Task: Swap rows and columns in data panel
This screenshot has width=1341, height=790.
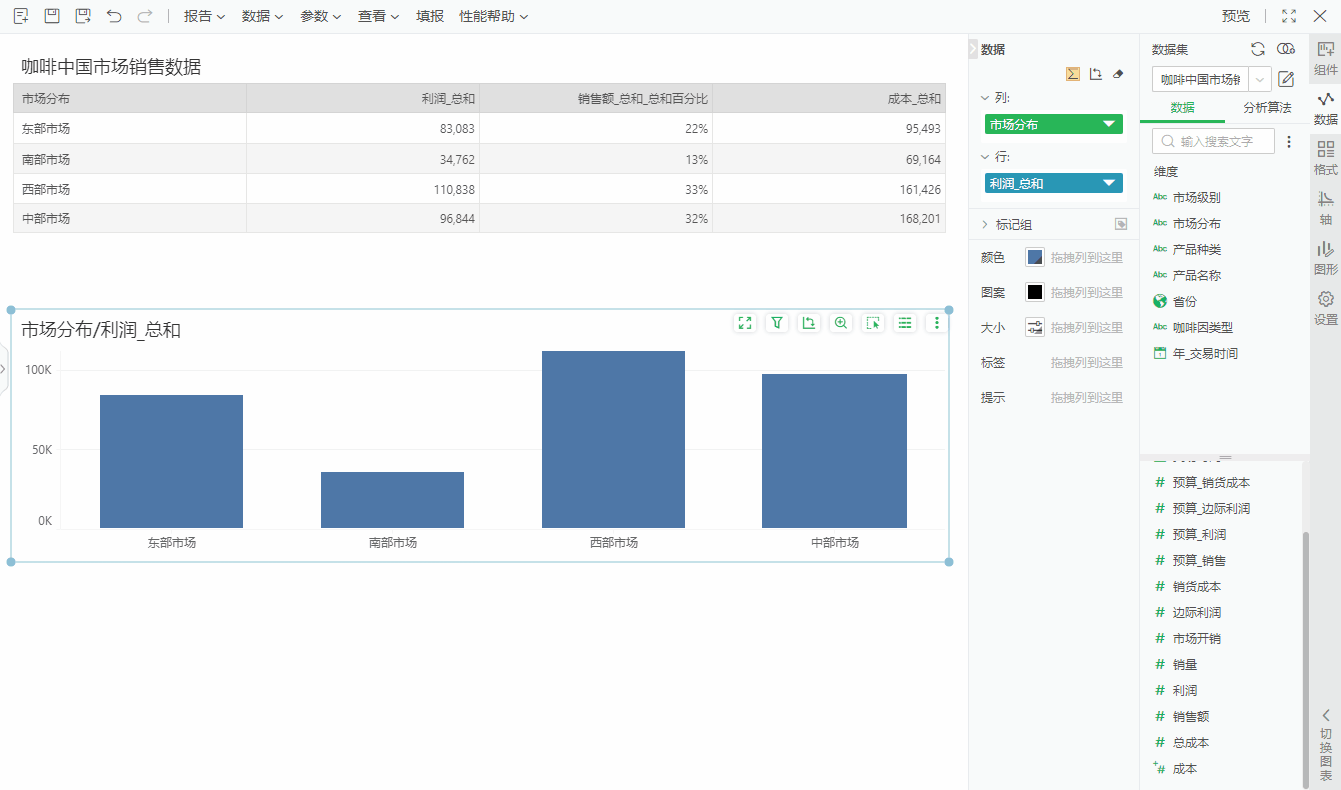Action: tap(1096, 73)
